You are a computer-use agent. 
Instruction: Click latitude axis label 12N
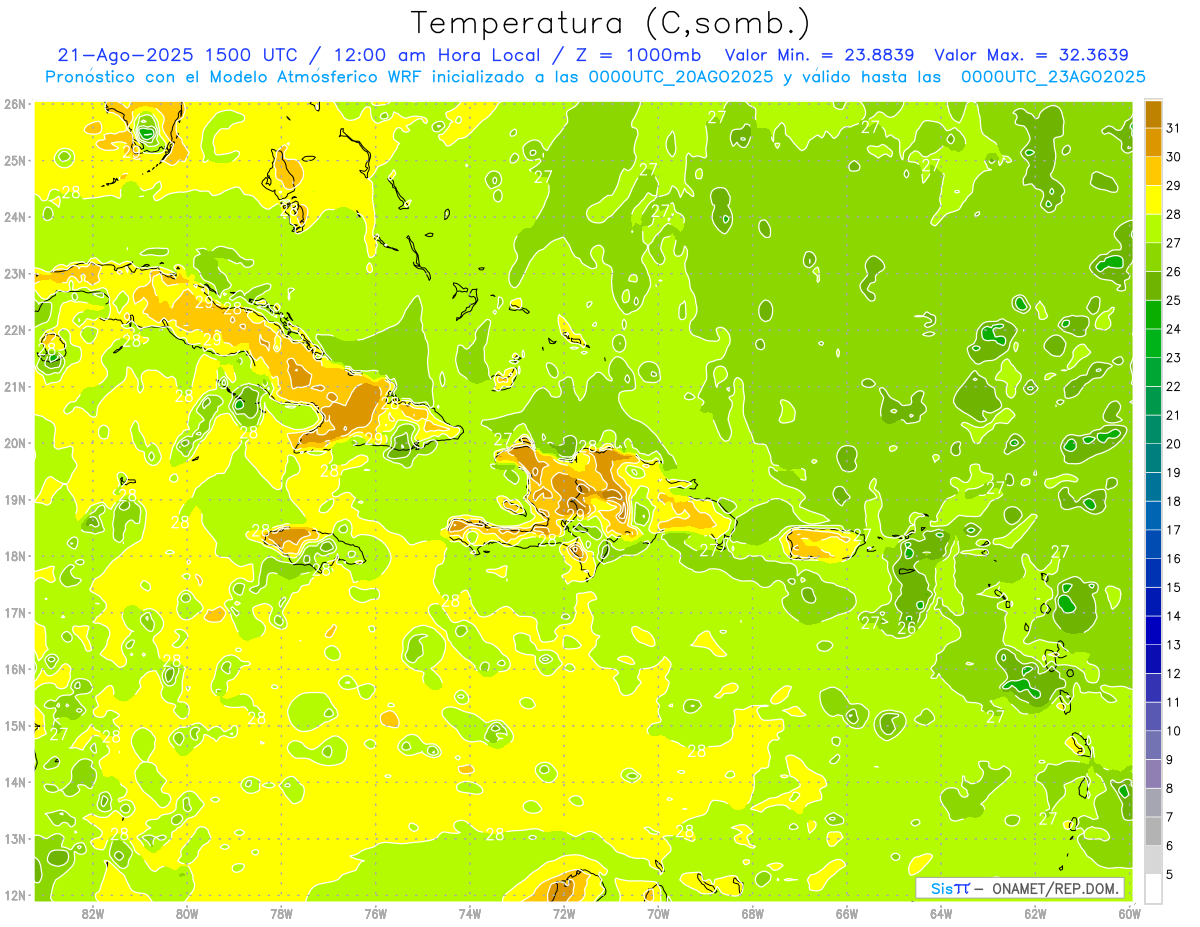pos(14,895)
